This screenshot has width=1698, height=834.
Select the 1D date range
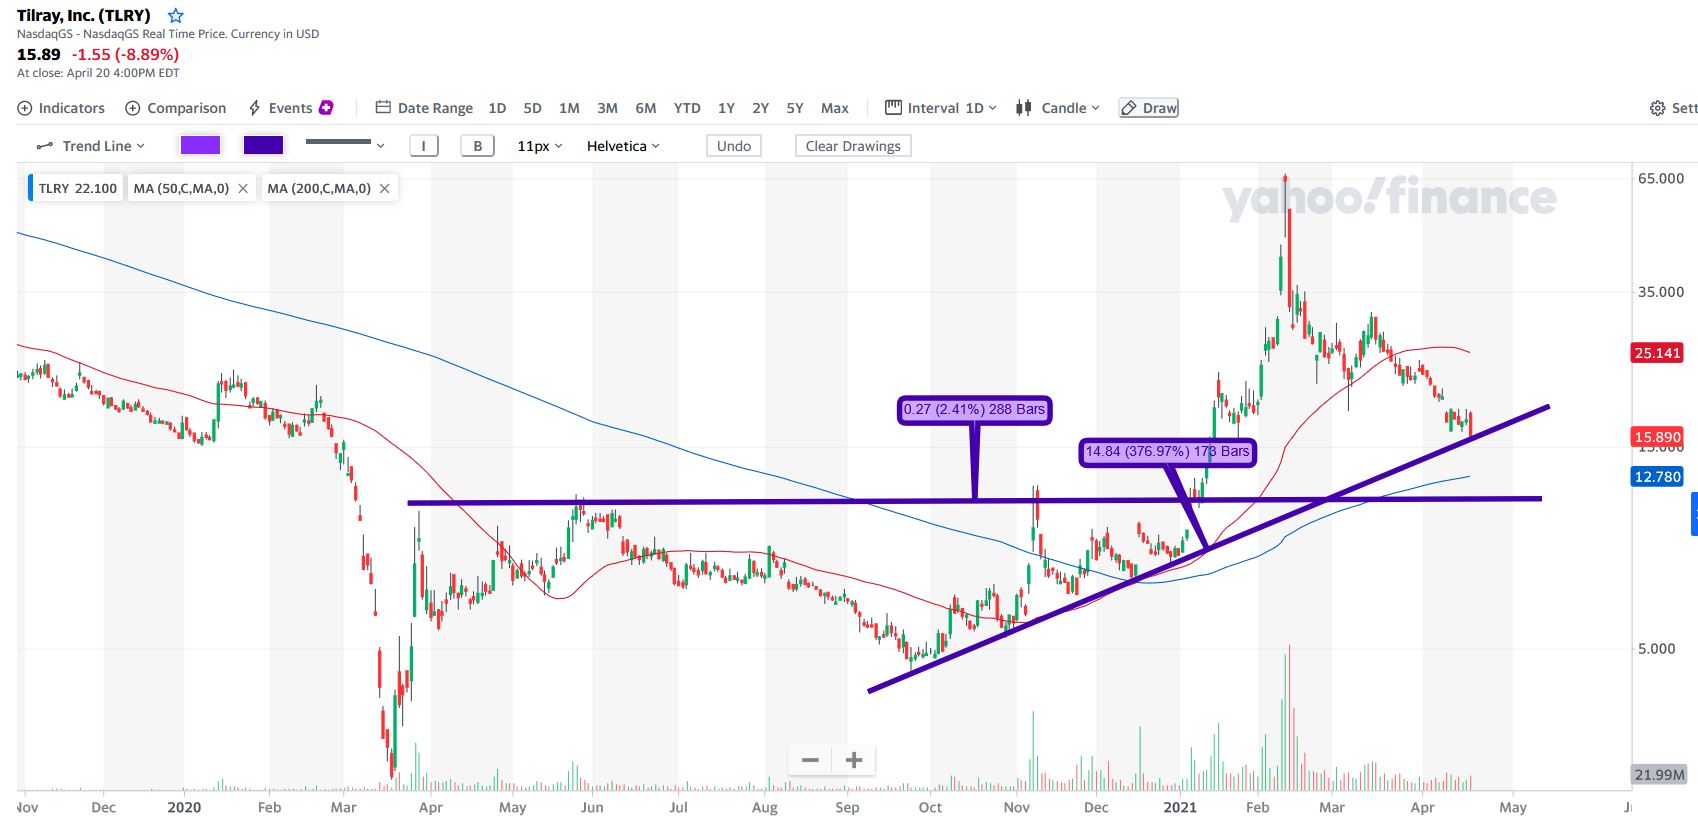497,108
